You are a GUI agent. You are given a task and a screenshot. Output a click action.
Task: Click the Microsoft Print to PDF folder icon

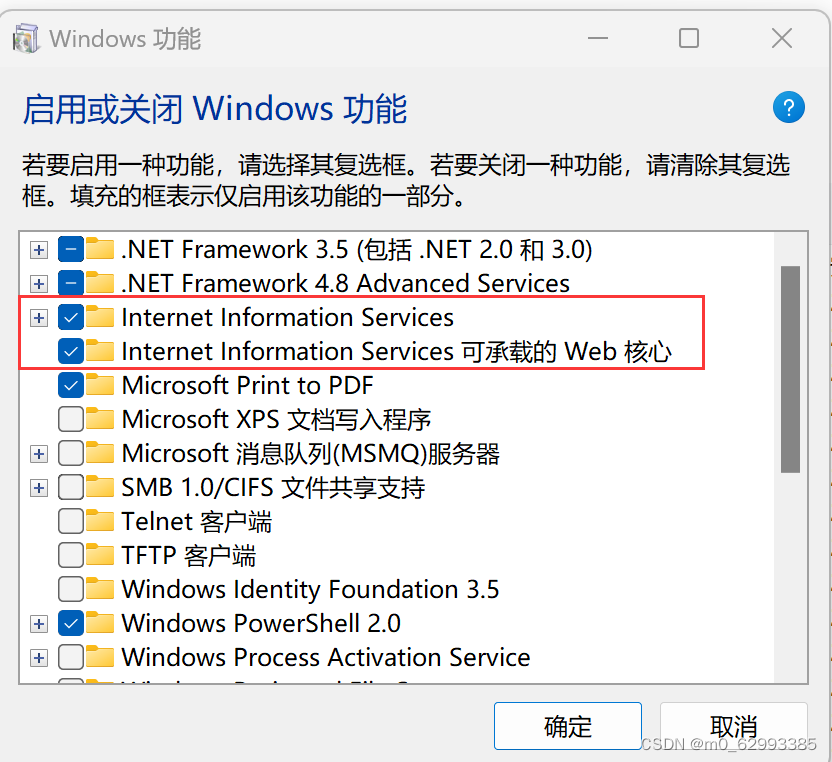pos(100,385)
